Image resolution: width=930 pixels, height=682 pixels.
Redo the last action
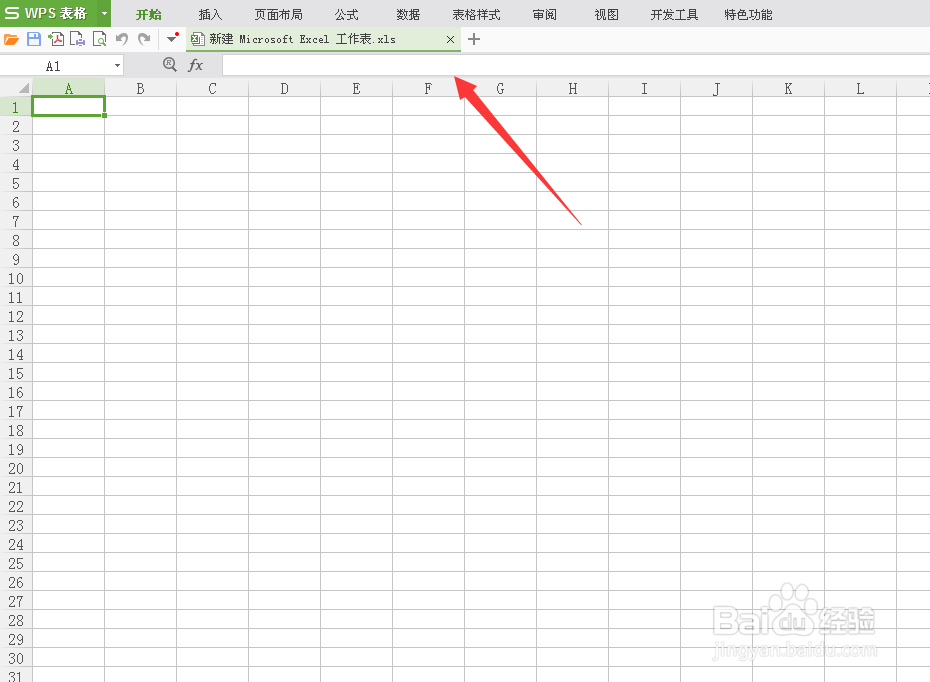143,38
